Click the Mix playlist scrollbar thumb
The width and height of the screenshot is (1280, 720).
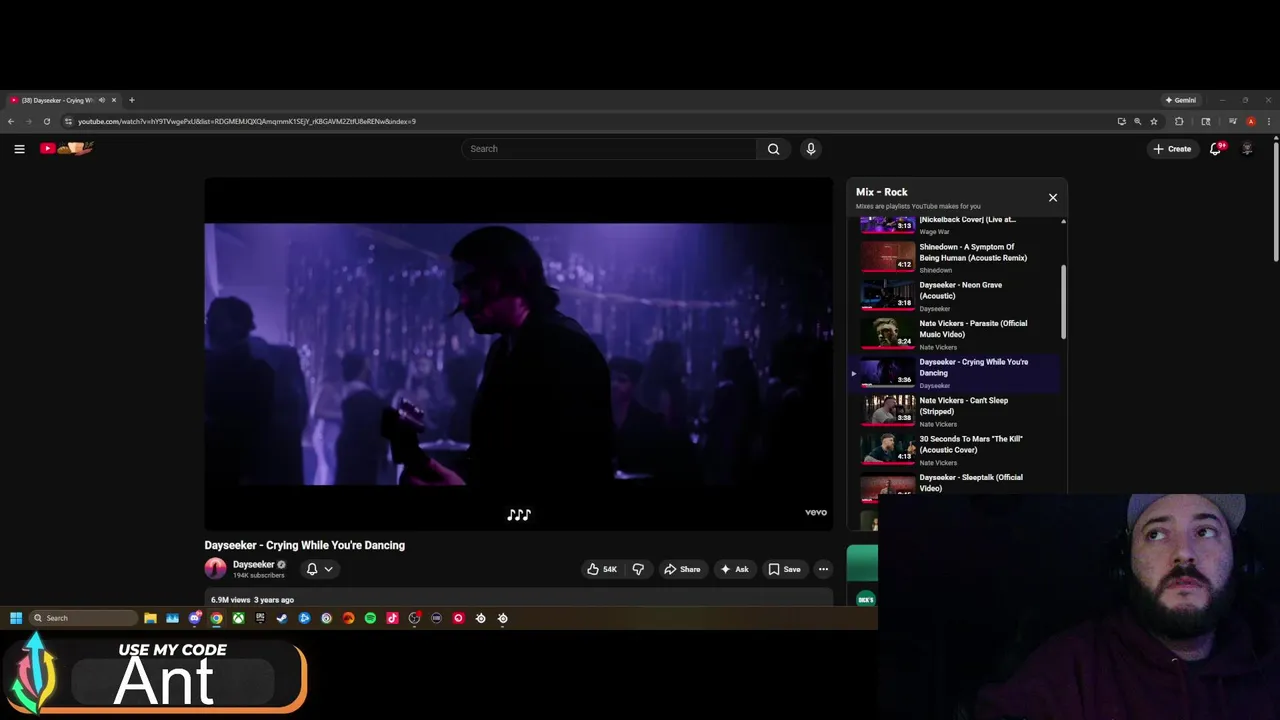click(x=1063, y=302)
